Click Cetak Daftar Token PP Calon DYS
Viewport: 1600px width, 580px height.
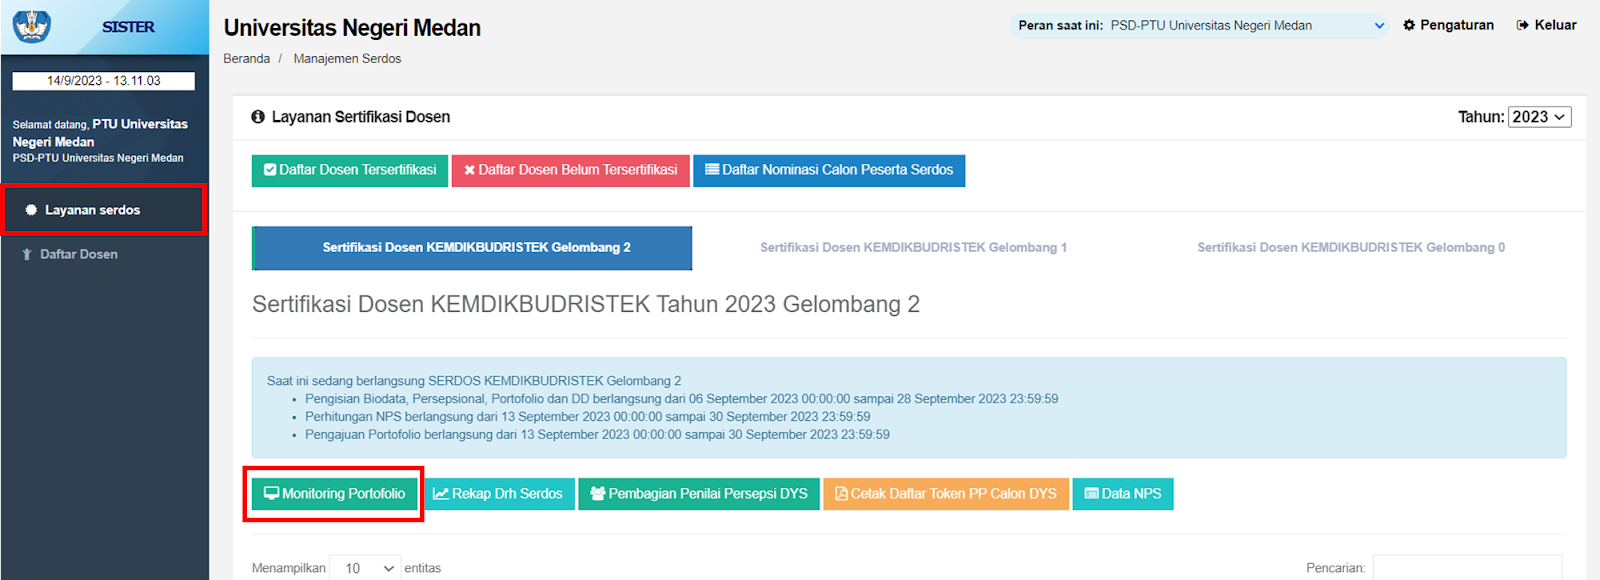click(x=946, y=494)
